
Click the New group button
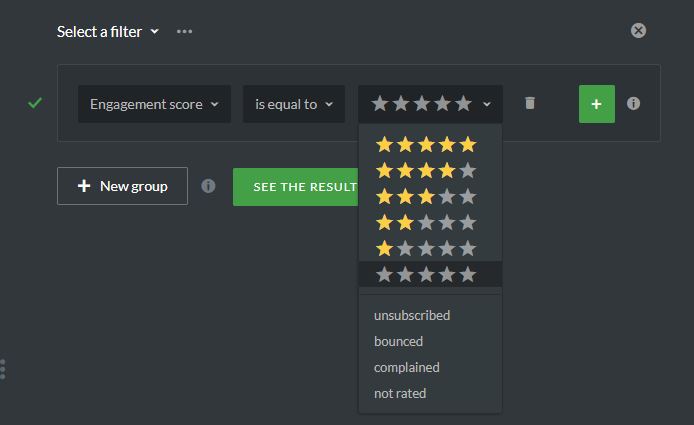tap(122, 186)
